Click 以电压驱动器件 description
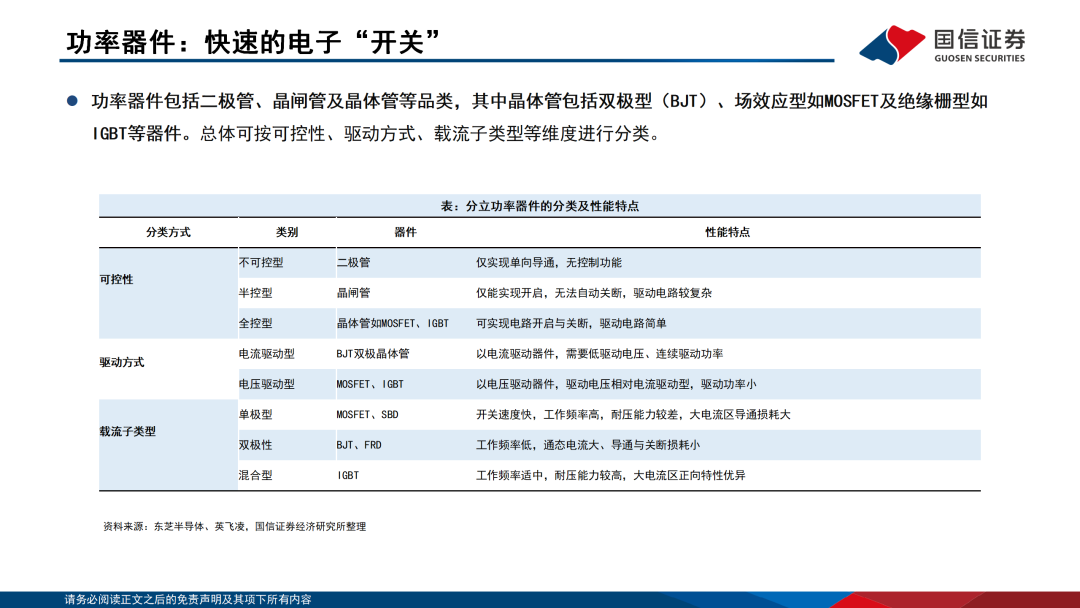 pos(616,384)
